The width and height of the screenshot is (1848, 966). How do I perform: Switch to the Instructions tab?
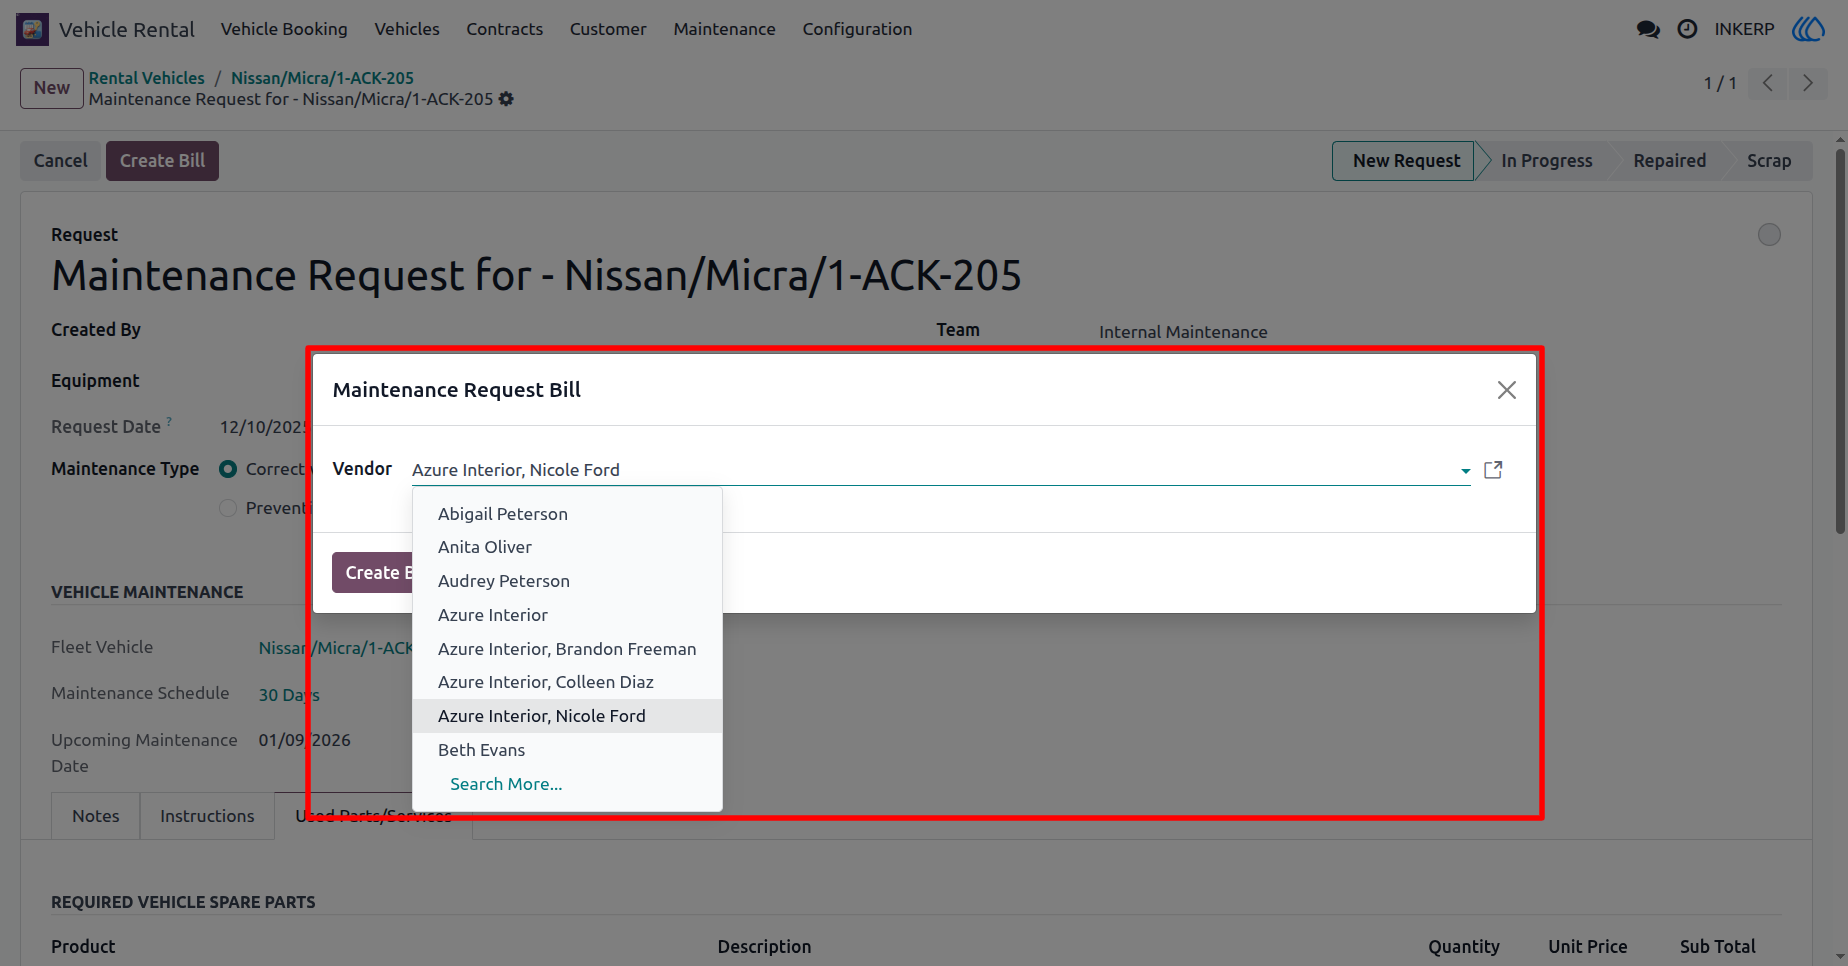pyautogui.click(x=207, y=816)
